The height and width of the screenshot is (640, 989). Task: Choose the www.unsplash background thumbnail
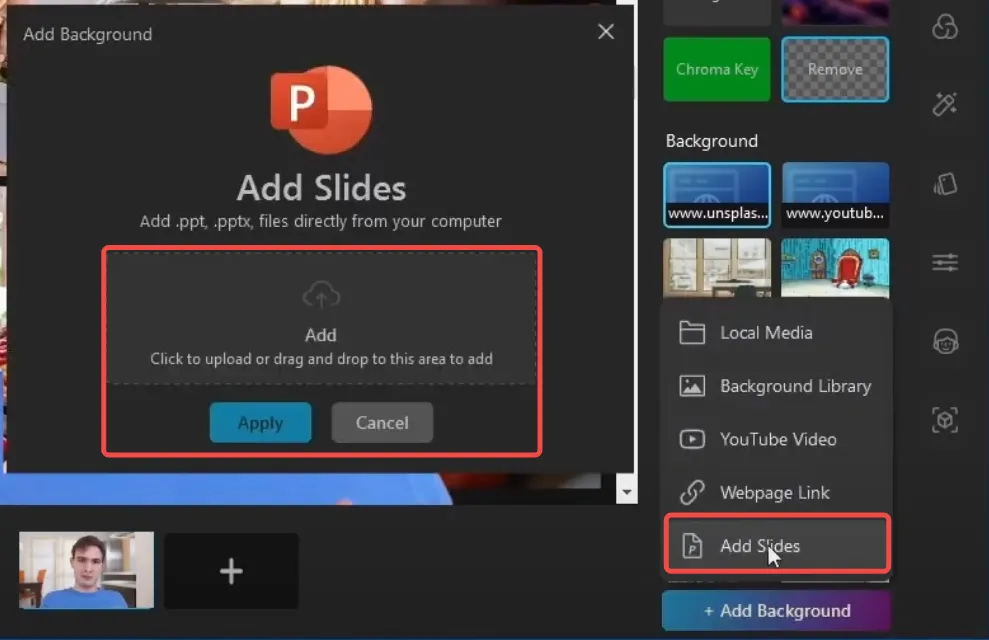(x=717, y=195)
